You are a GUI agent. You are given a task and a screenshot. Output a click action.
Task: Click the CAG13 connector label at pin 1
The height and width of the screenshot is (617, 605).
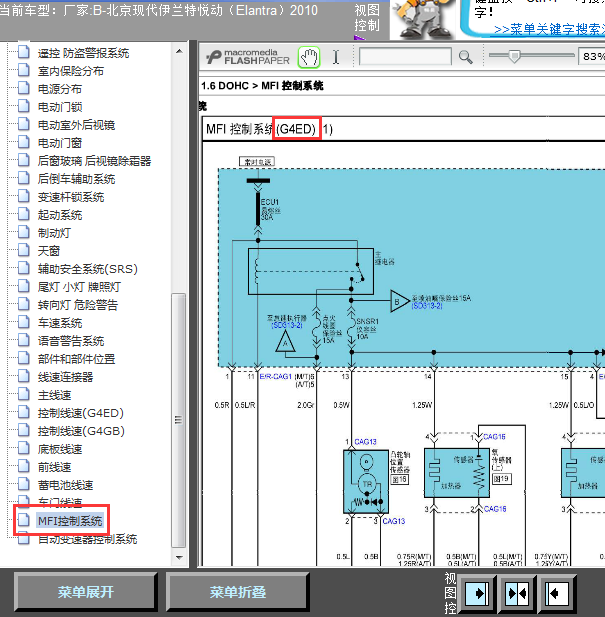pos(365,442)
